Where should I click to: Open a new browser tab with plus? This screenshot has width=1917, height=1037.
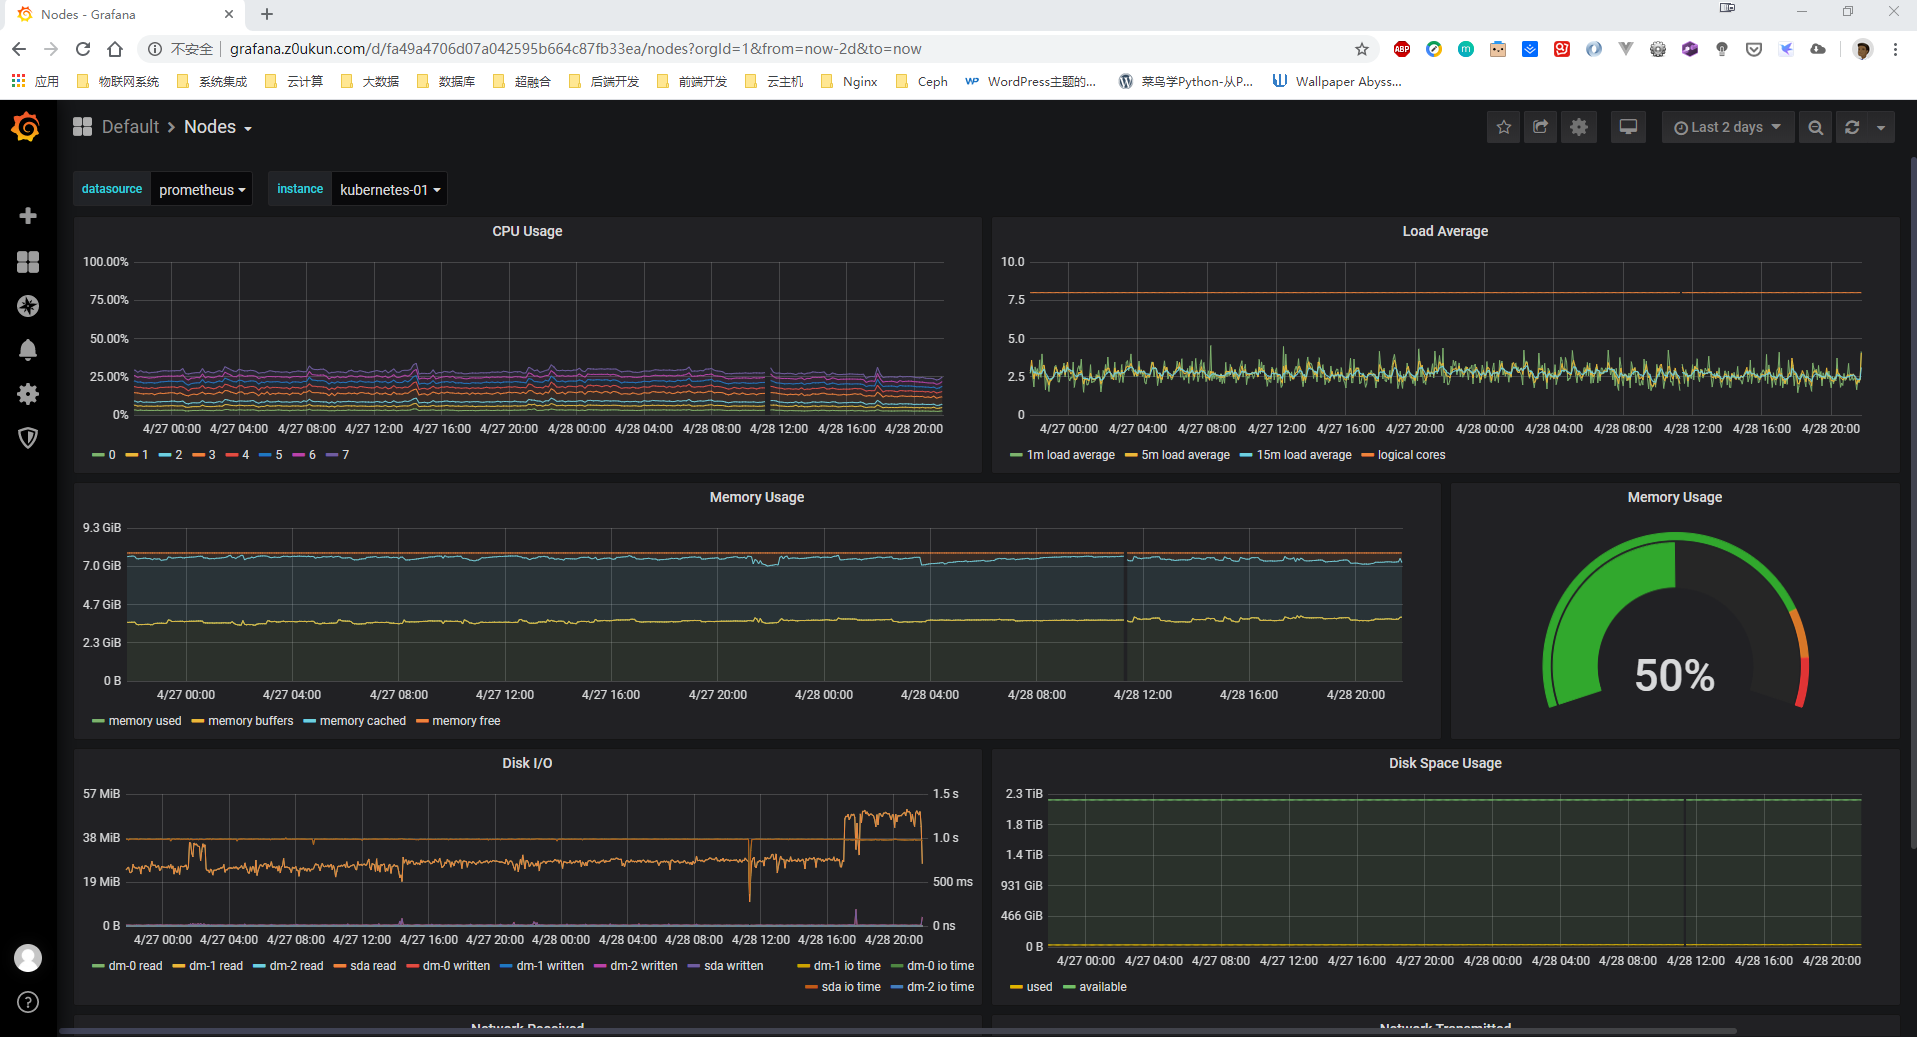(267, 14)
